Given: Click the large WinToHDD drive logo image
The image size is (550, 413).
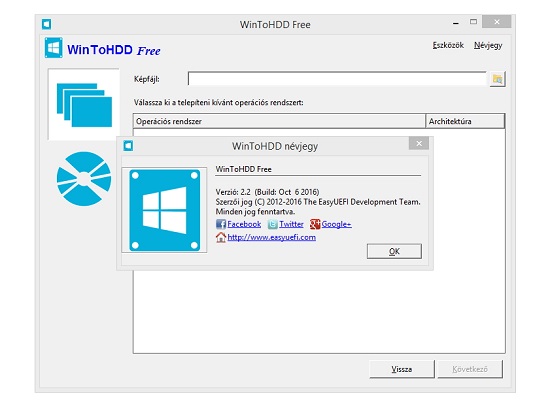Looking at the screenshot, I should click(165, 210).
